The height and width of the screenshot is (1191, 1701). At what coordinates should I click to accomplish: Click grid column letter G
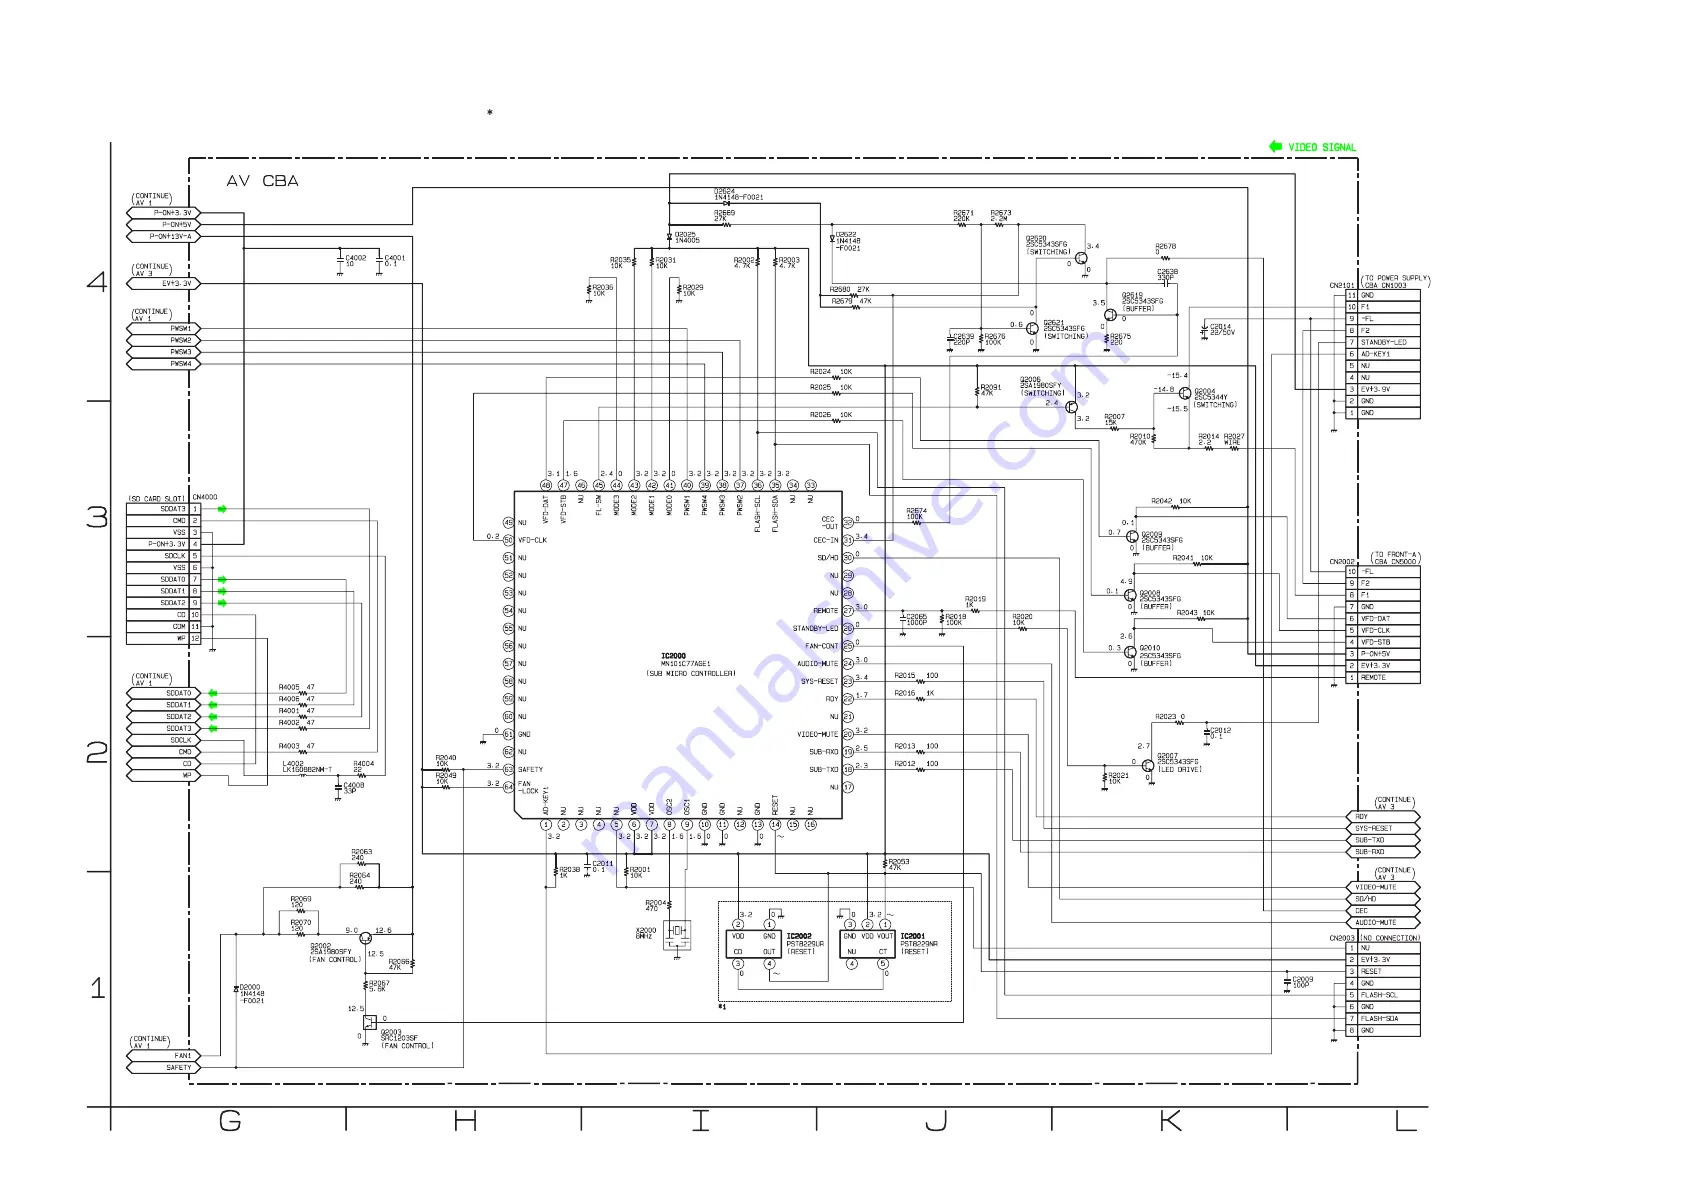[x=230, y=1121]
